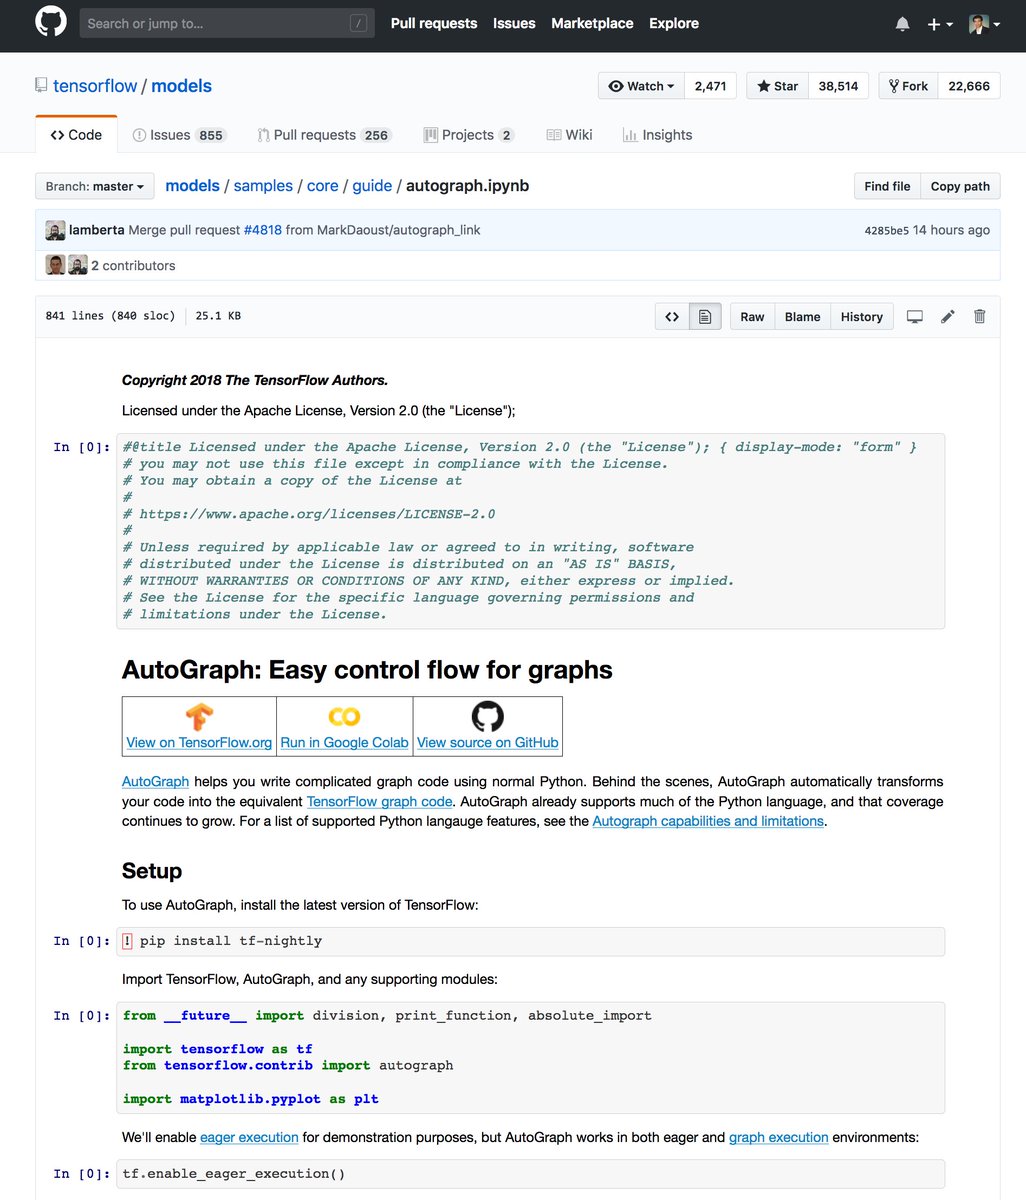
Task: Show the rendered notebook view icon
Action: 705,317
